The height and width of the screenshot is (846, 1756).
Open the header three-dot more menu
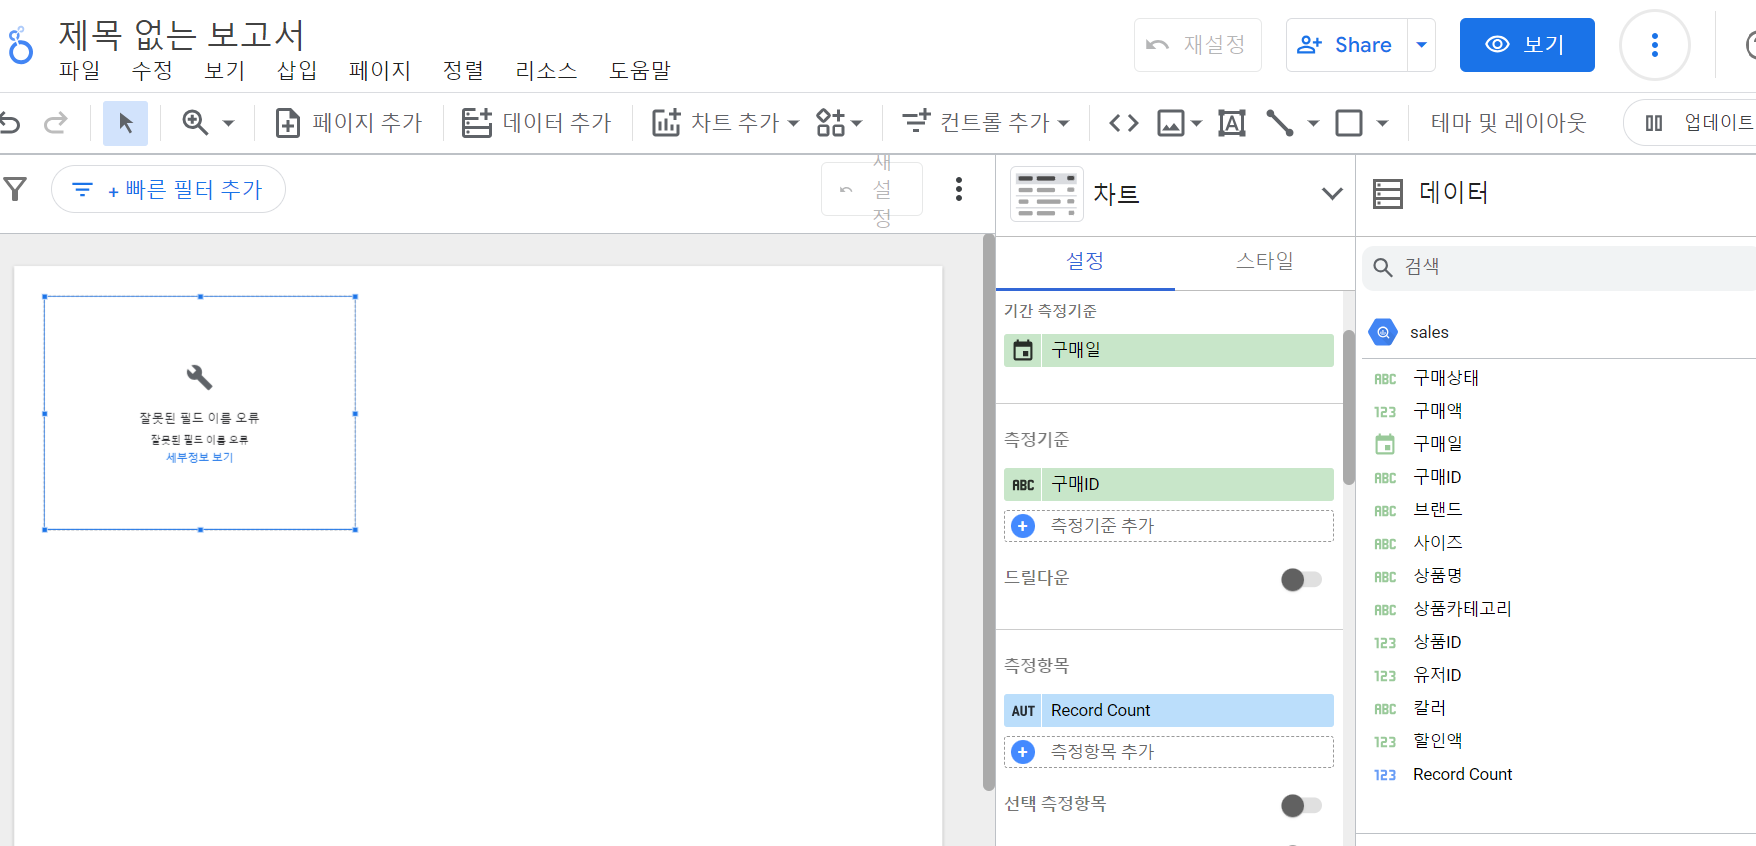[1655, 45]
